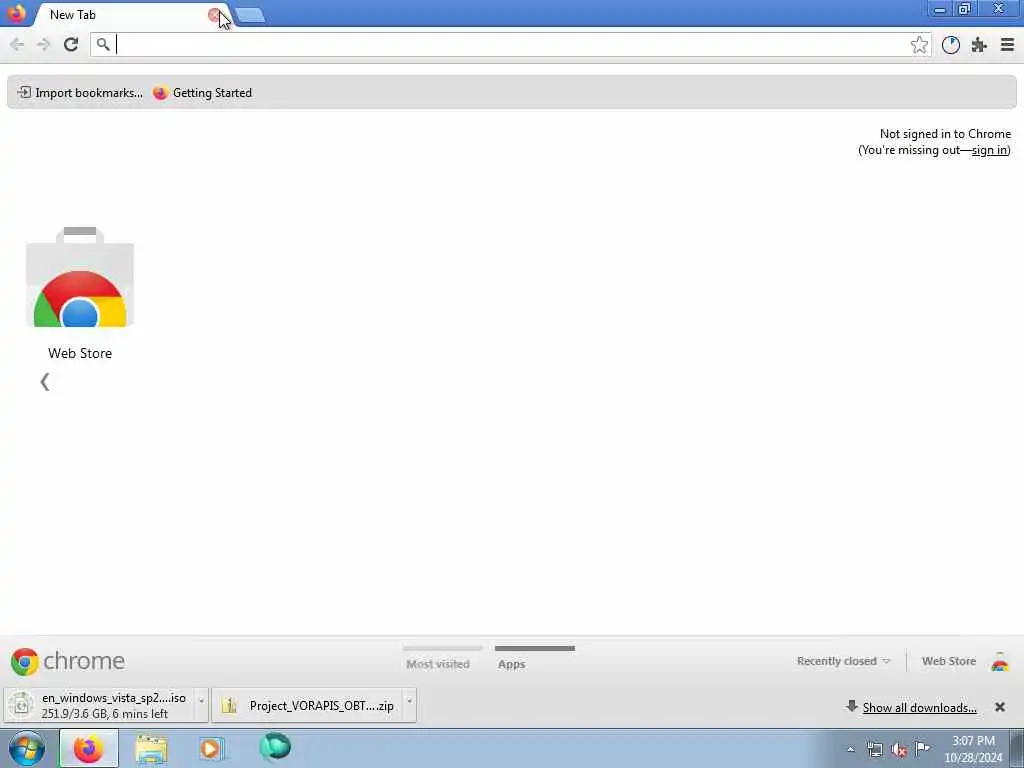This screenshot has height=768, width=1024.
Task: Open a new tab with the new-tab button
Action: click(249, 15)
